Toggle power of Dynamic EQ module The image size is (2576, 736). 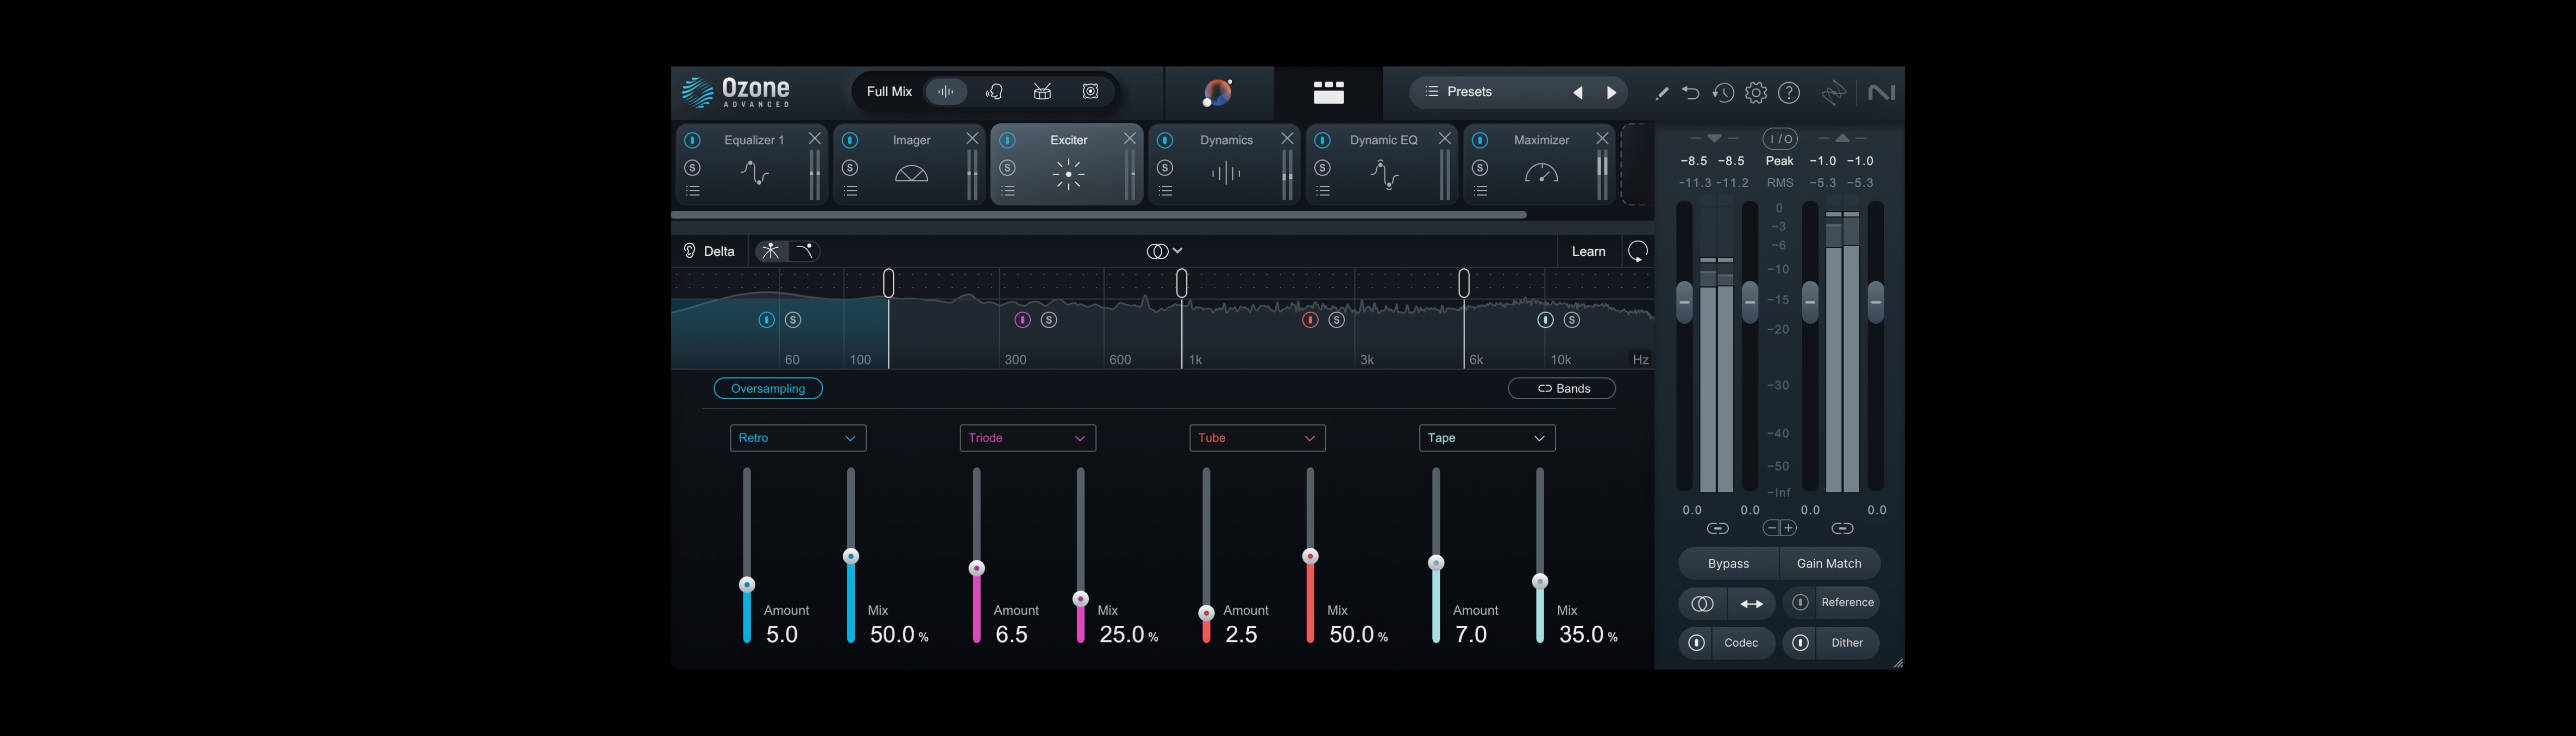(x=1323, y=140)
